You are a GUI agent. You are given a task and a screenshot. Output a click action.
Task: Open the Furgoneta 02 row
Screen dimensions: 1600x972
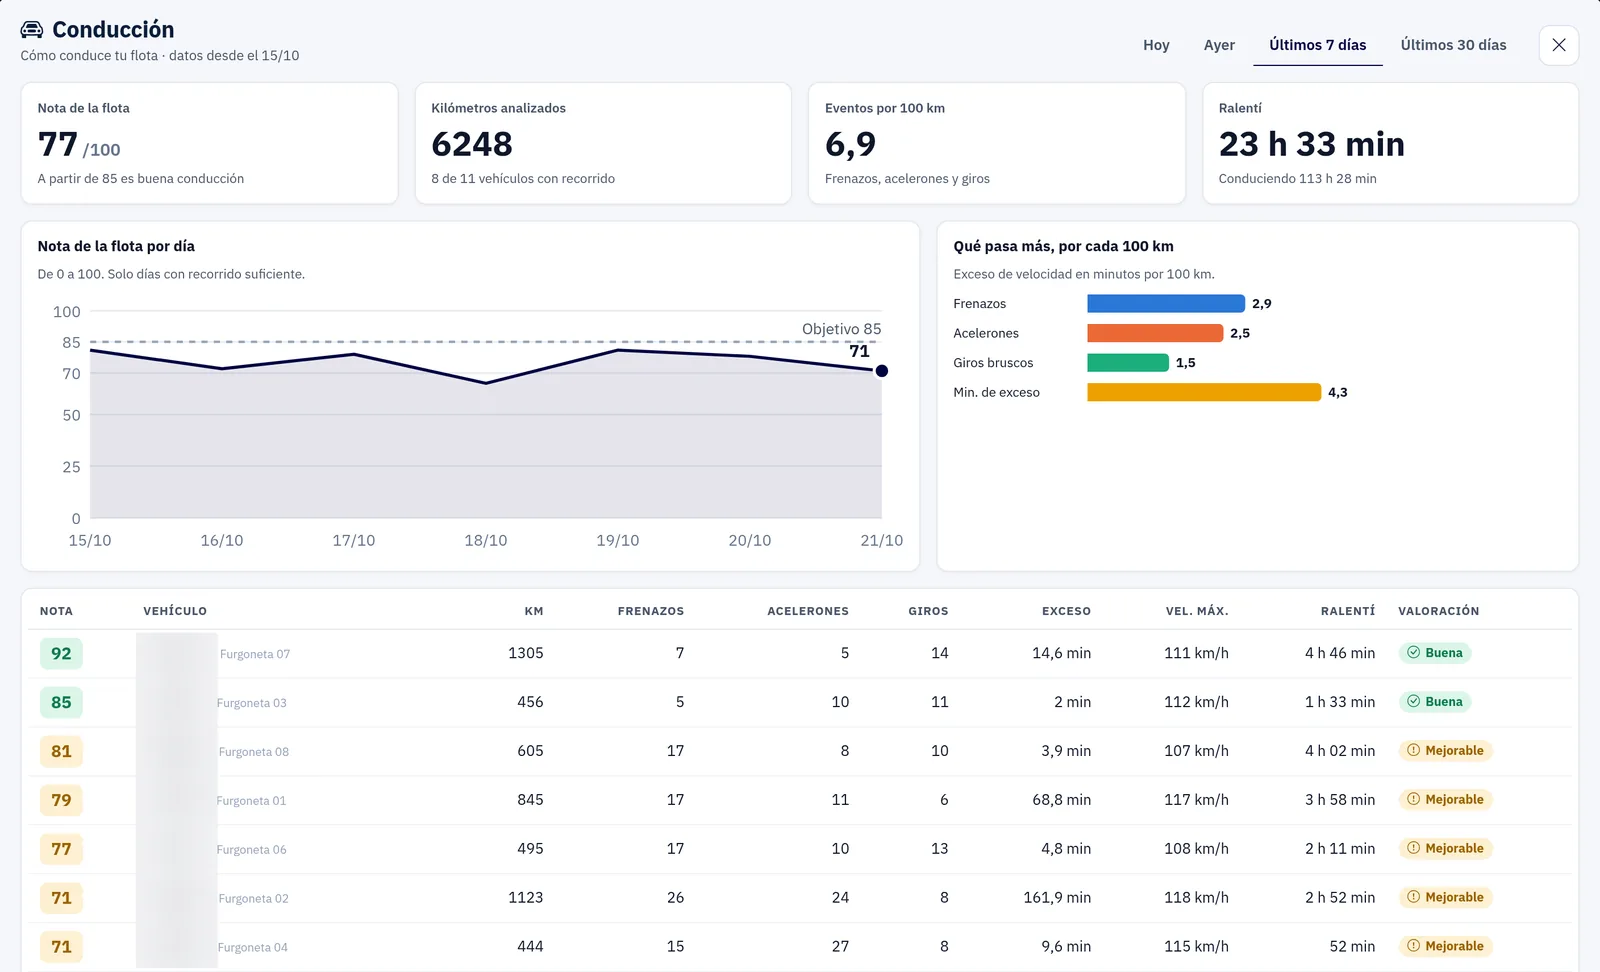tap(800, 898)
